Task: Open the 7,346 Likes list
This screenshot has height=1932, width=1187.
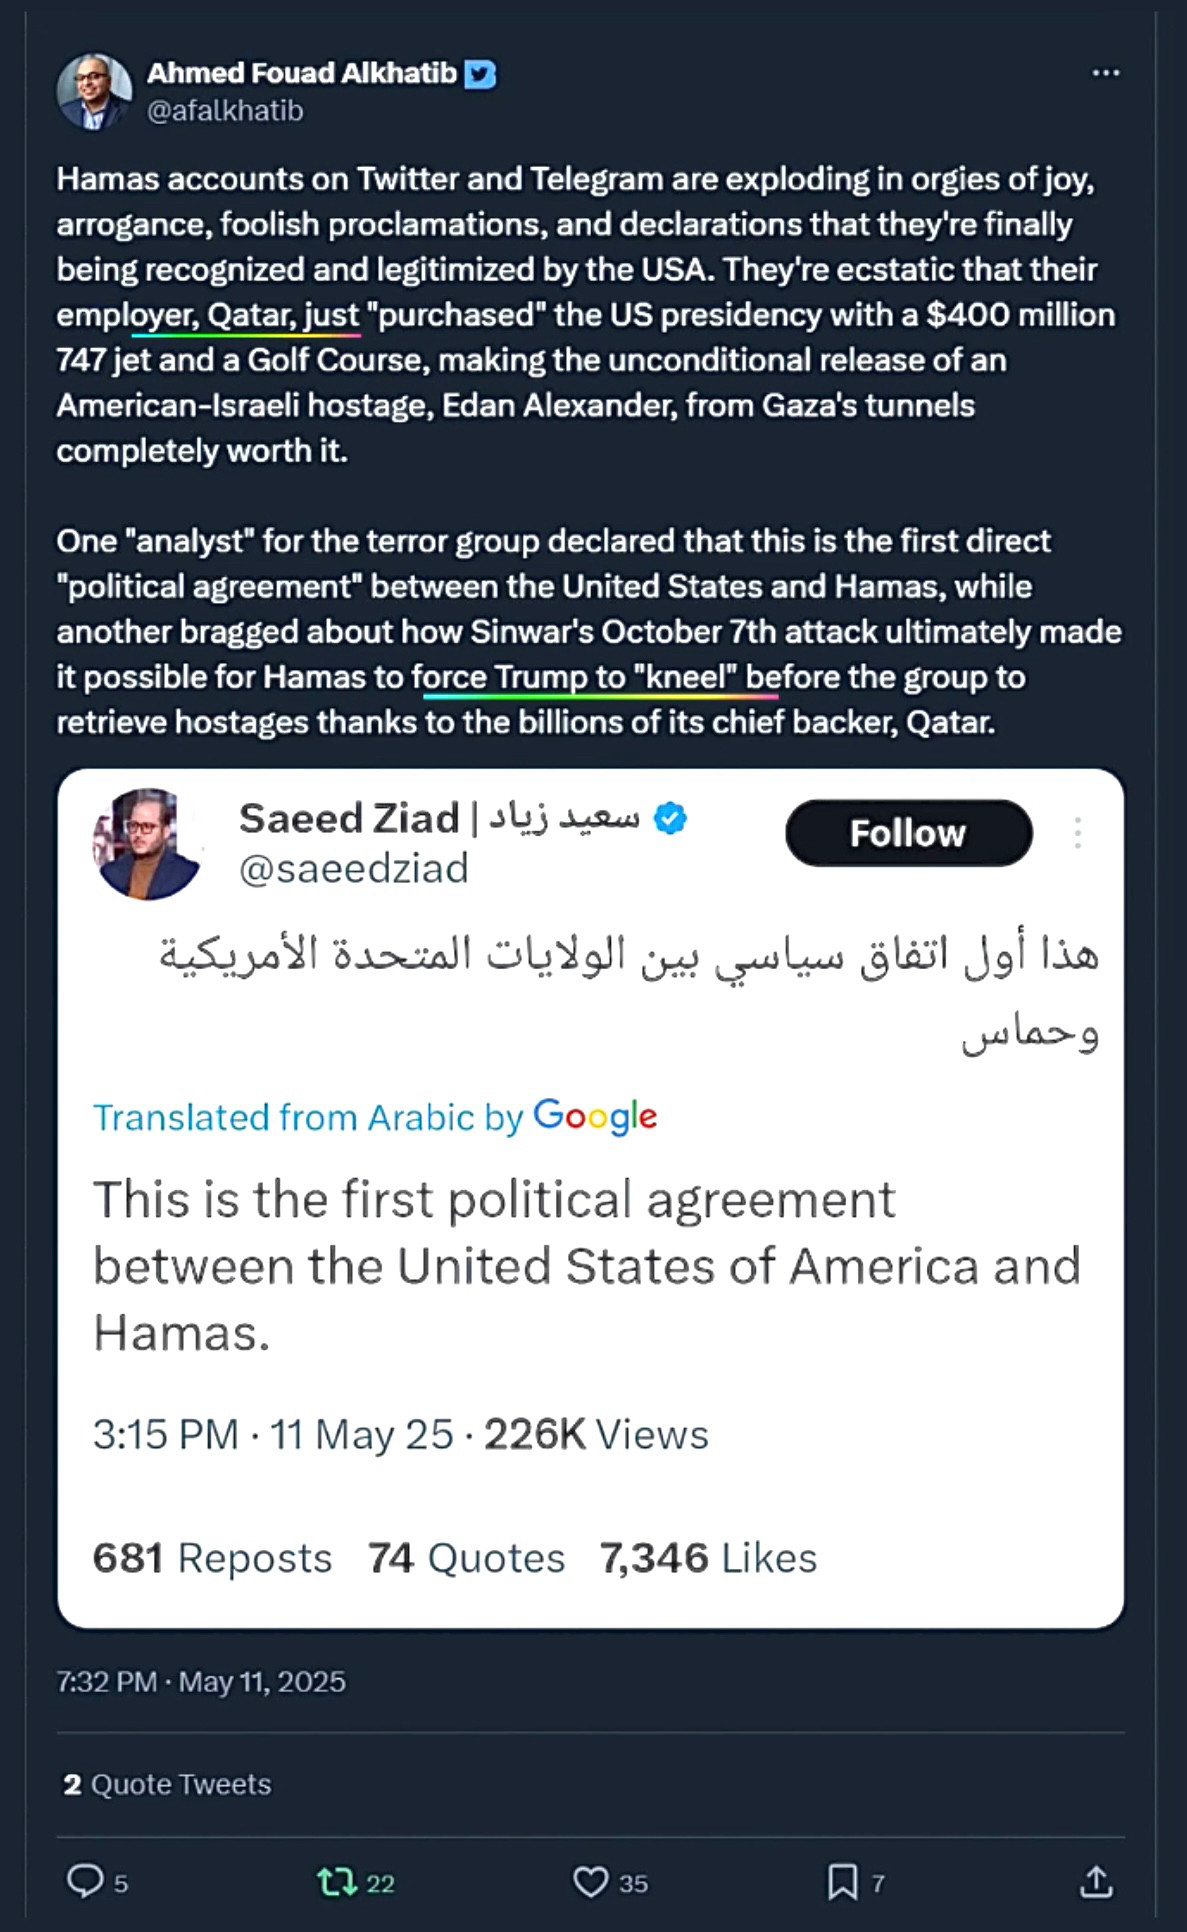Action: coord(708,1558)
